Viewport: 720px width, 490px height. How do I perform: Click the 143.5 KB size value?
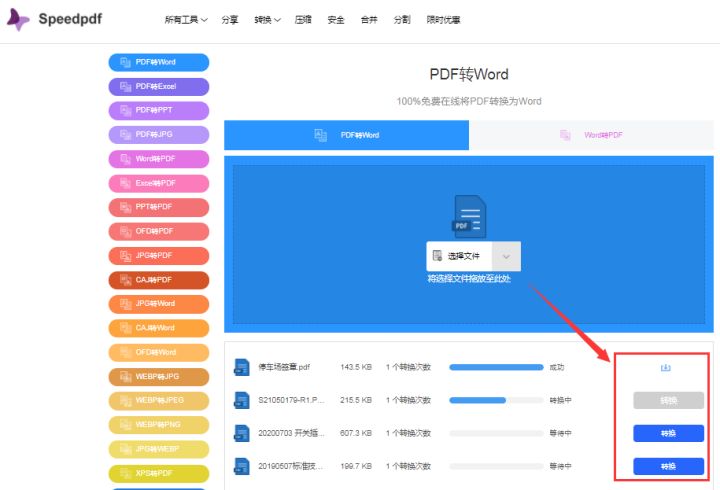tap(356, 367)
